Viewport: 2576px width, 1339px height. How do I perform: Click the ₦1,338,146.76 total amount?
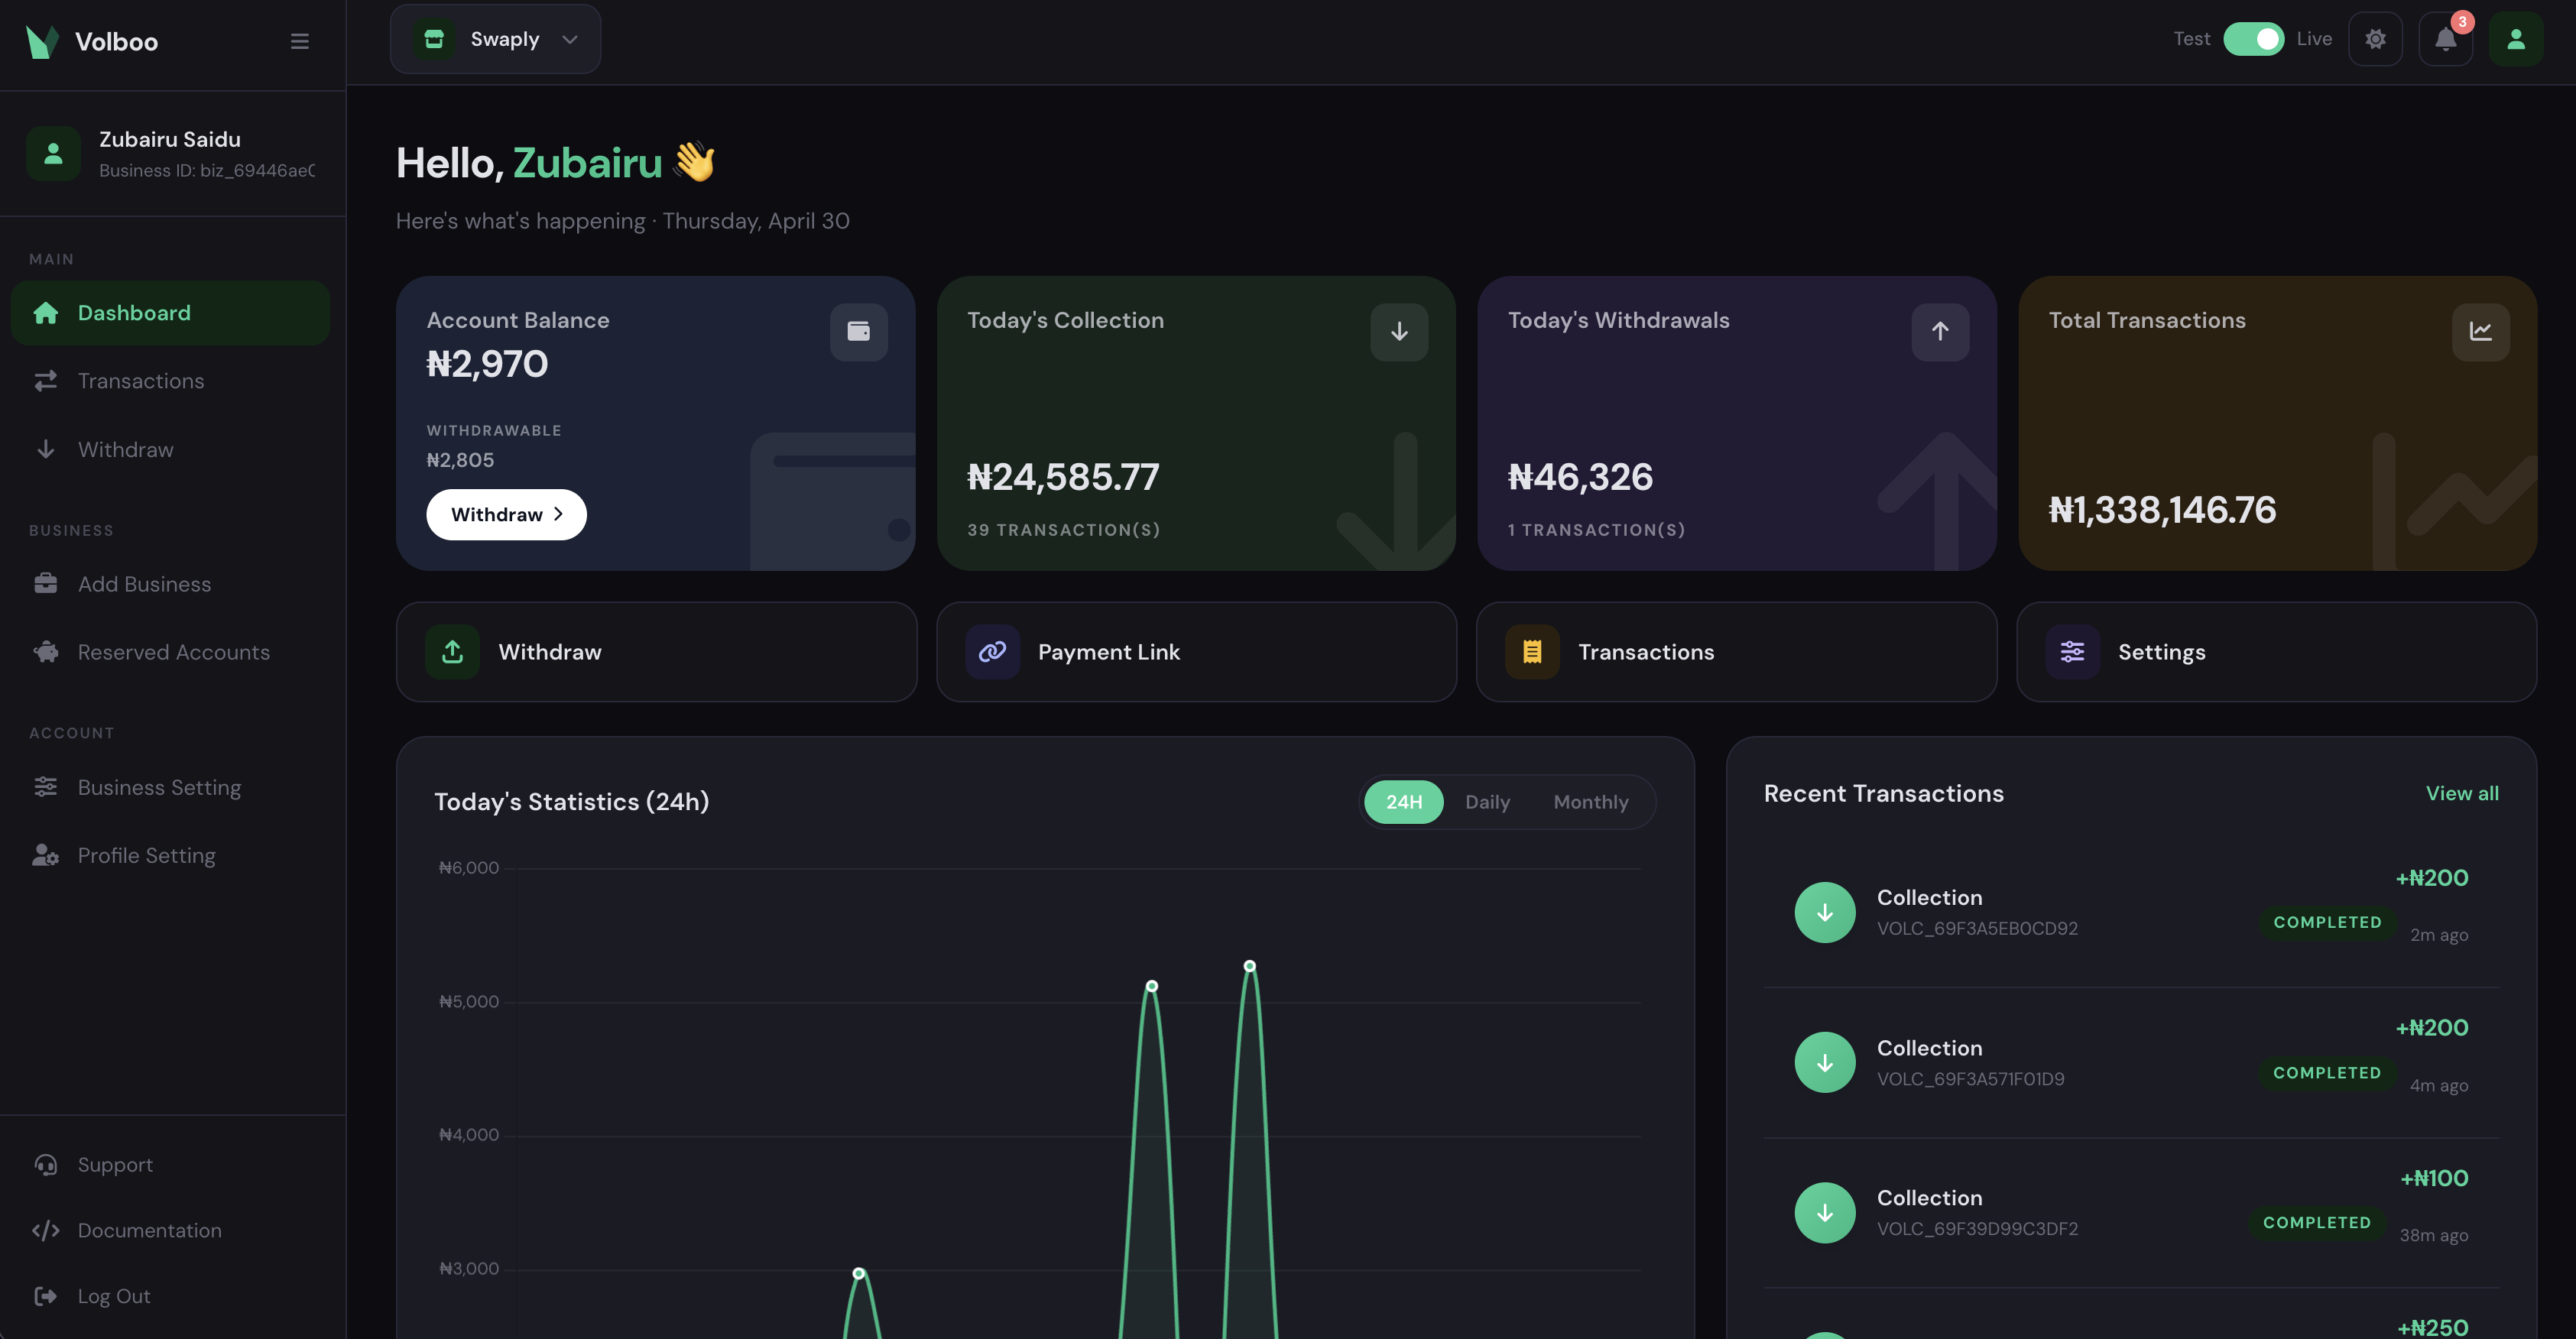pos(2162,510)
